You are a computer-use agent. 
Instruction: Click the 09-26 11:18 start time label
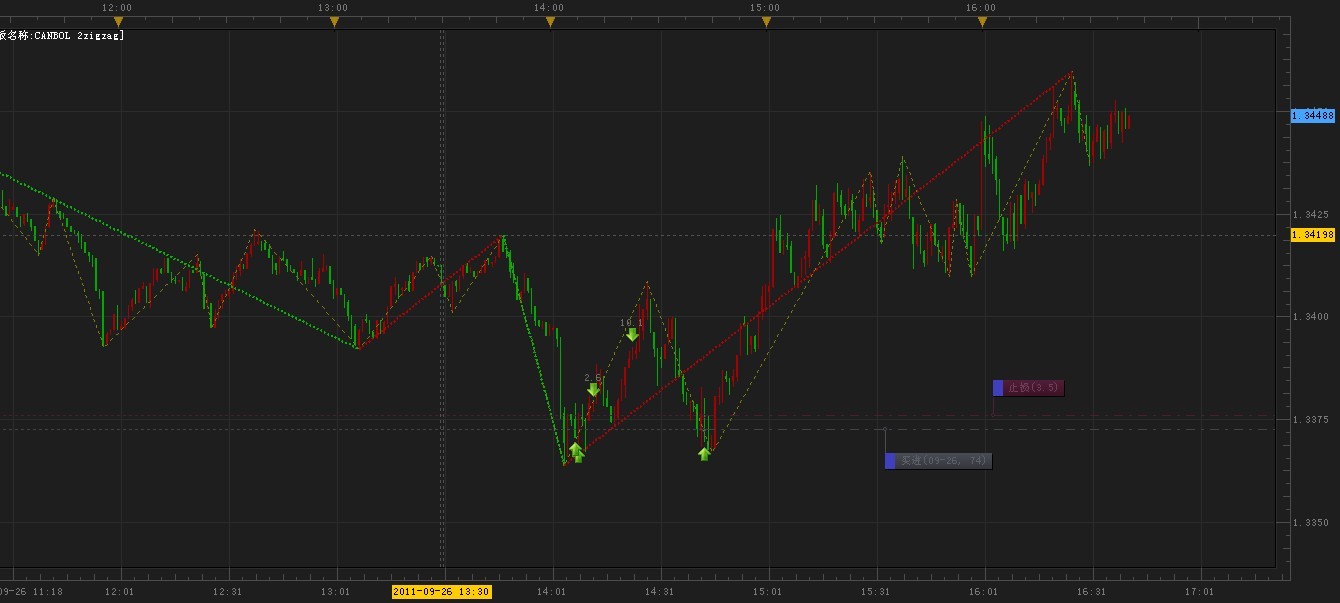tap(31, 592)
